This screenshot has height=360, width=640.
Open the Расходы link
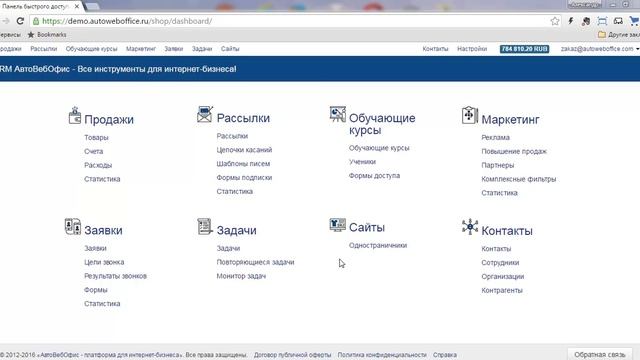(x=98, y=165)
